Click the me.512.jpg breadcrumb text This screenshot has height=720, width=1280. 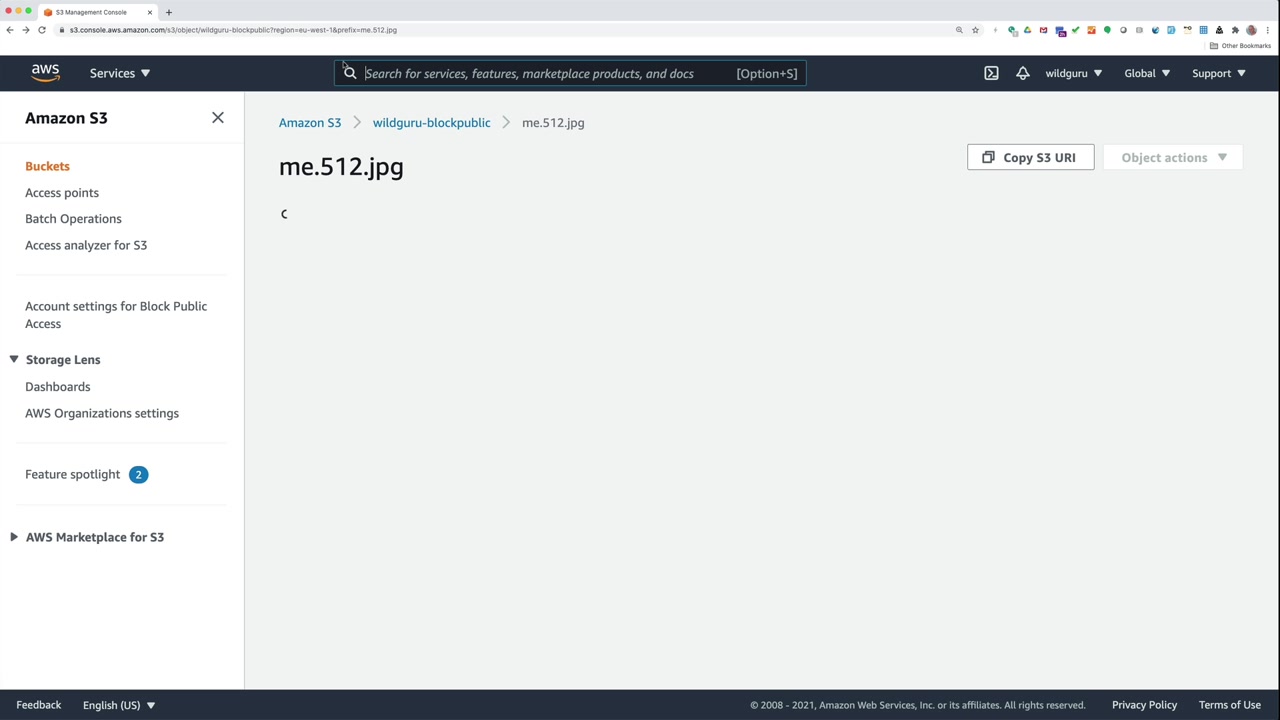coord(553,122)
